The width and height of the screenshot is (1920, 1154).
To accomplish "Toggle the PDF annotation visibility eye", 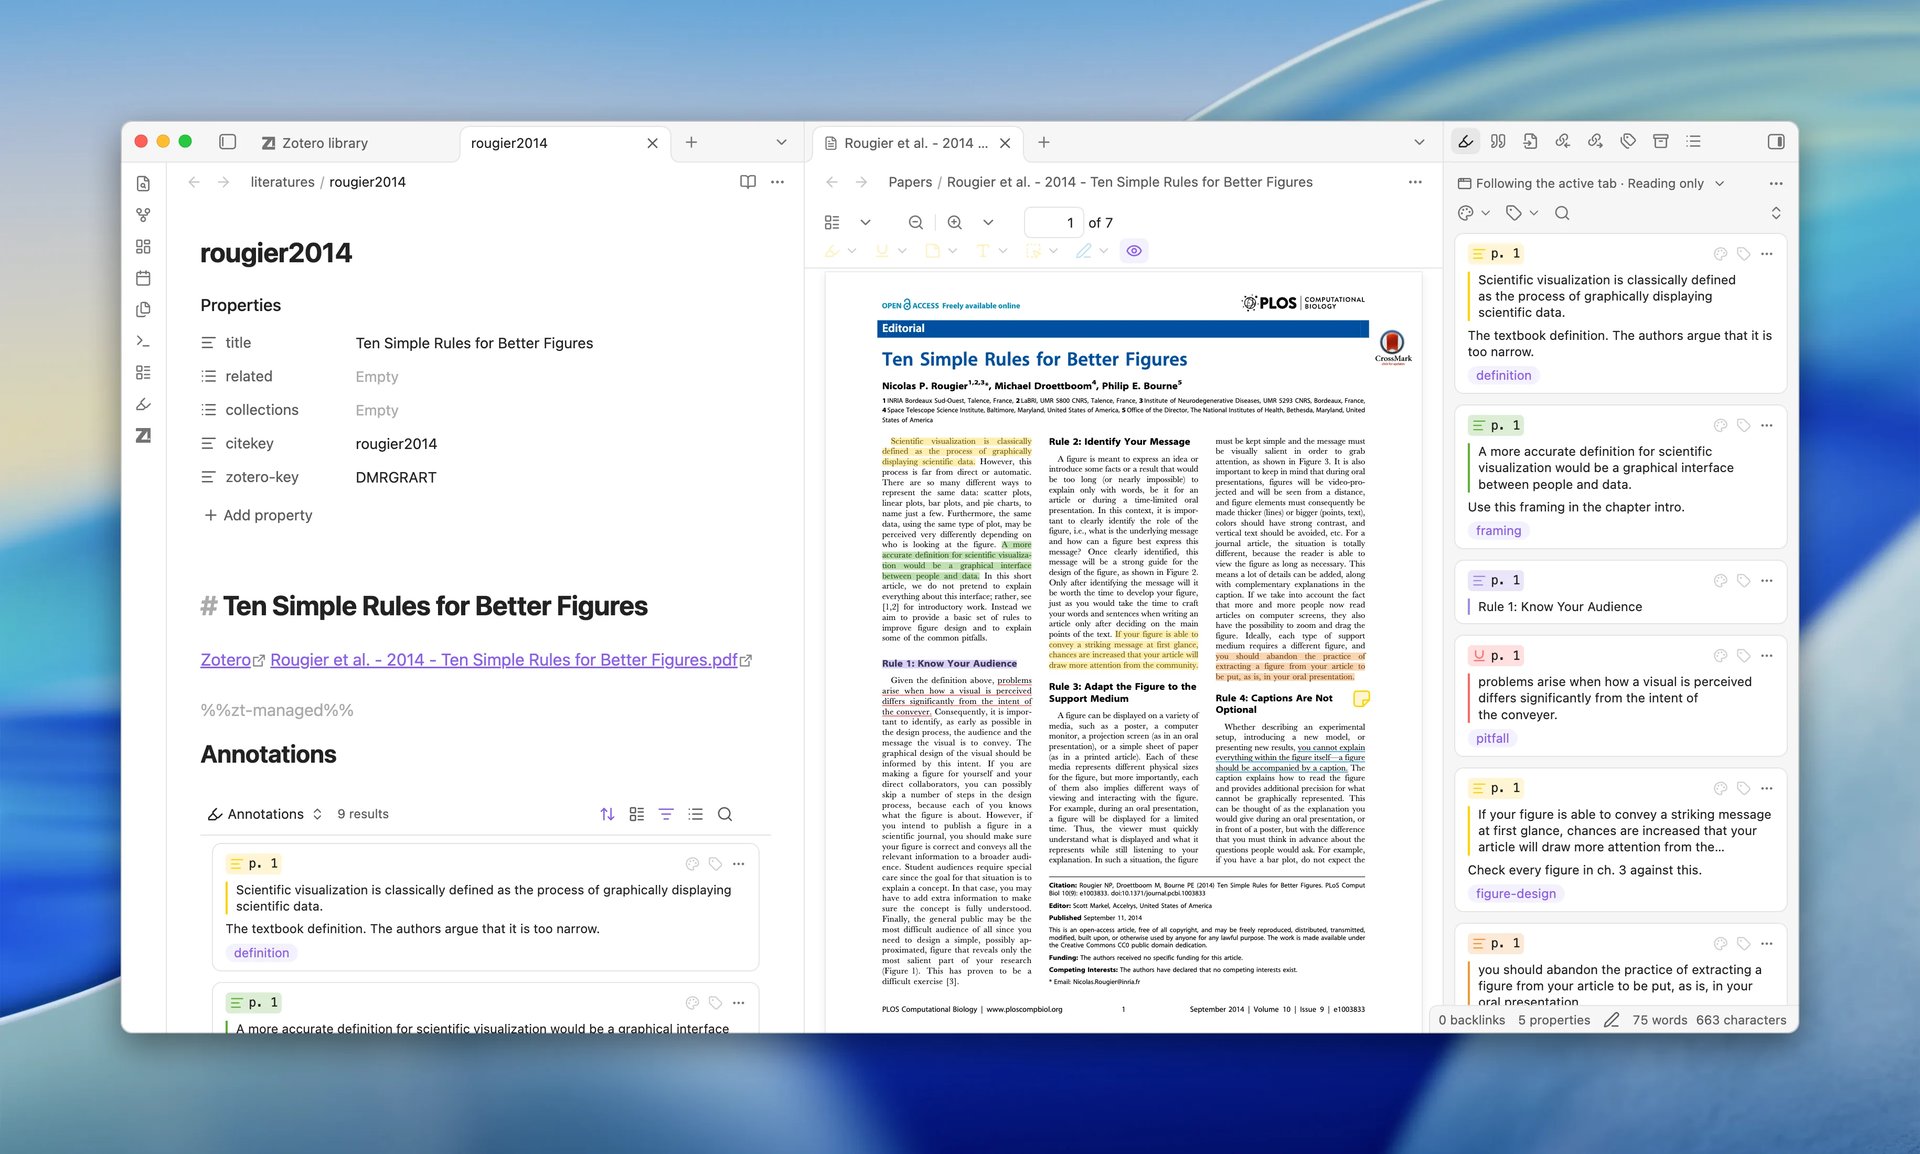I will tap(1134, 251).
